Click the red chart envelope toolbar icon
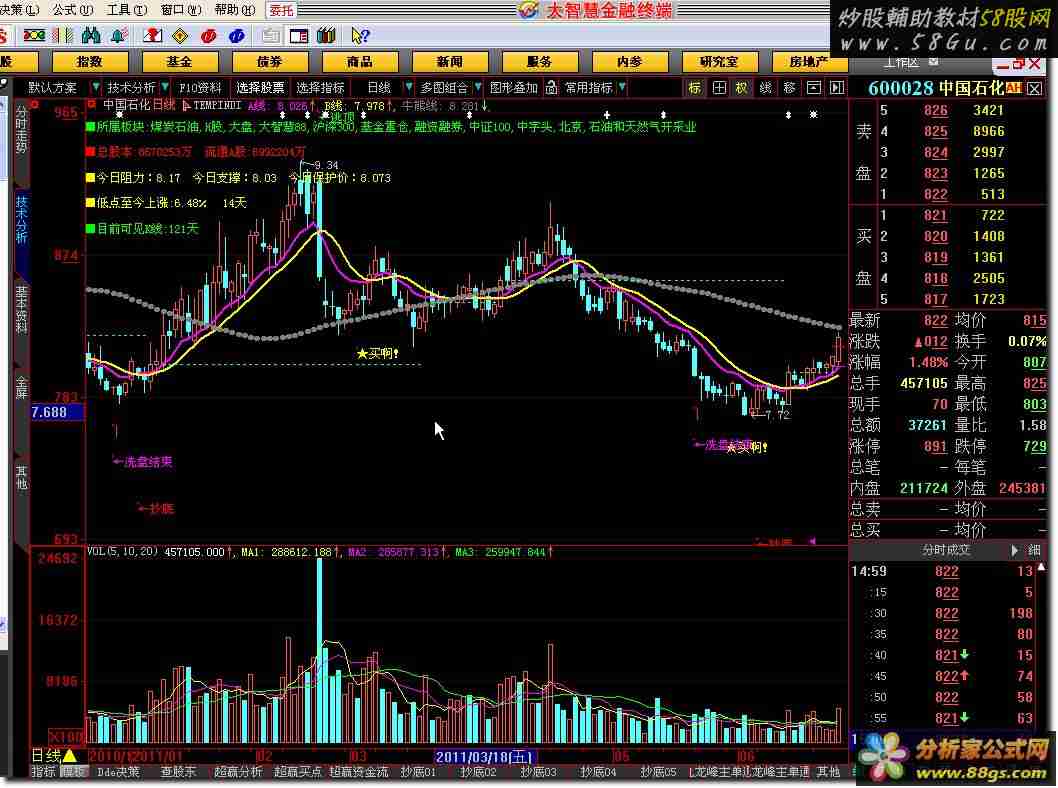Viewport: 1058px width, 788px height. pos(152,36)
